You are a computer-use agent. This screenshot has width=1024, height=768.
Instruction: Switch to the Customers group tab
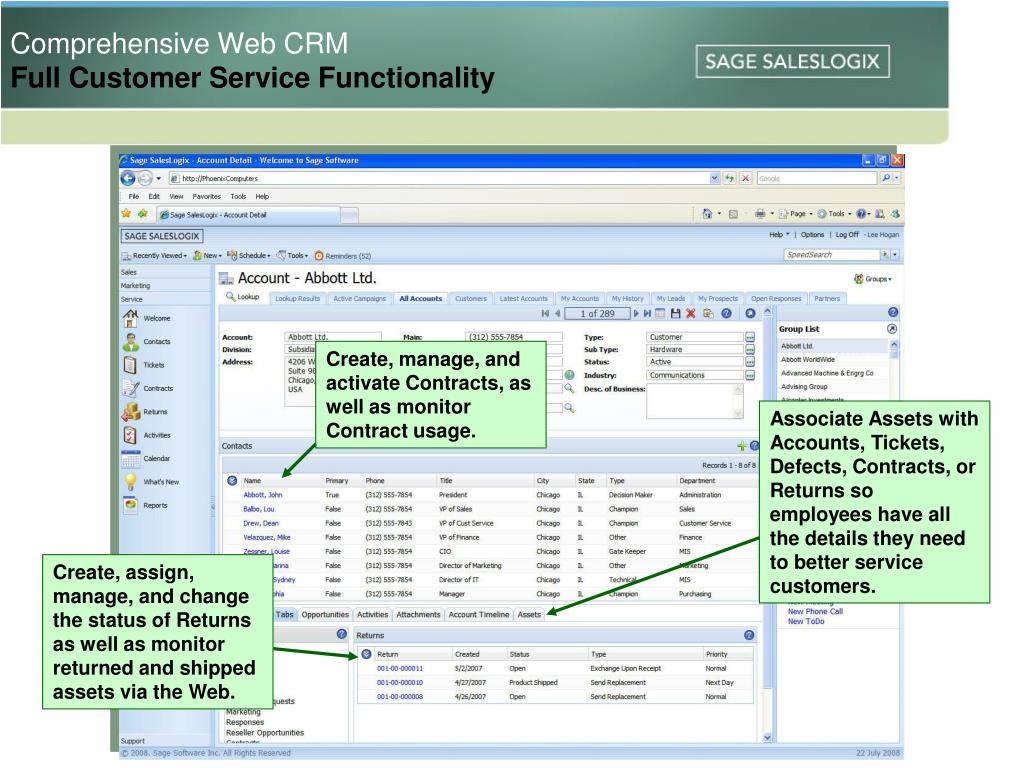(471, 299)
